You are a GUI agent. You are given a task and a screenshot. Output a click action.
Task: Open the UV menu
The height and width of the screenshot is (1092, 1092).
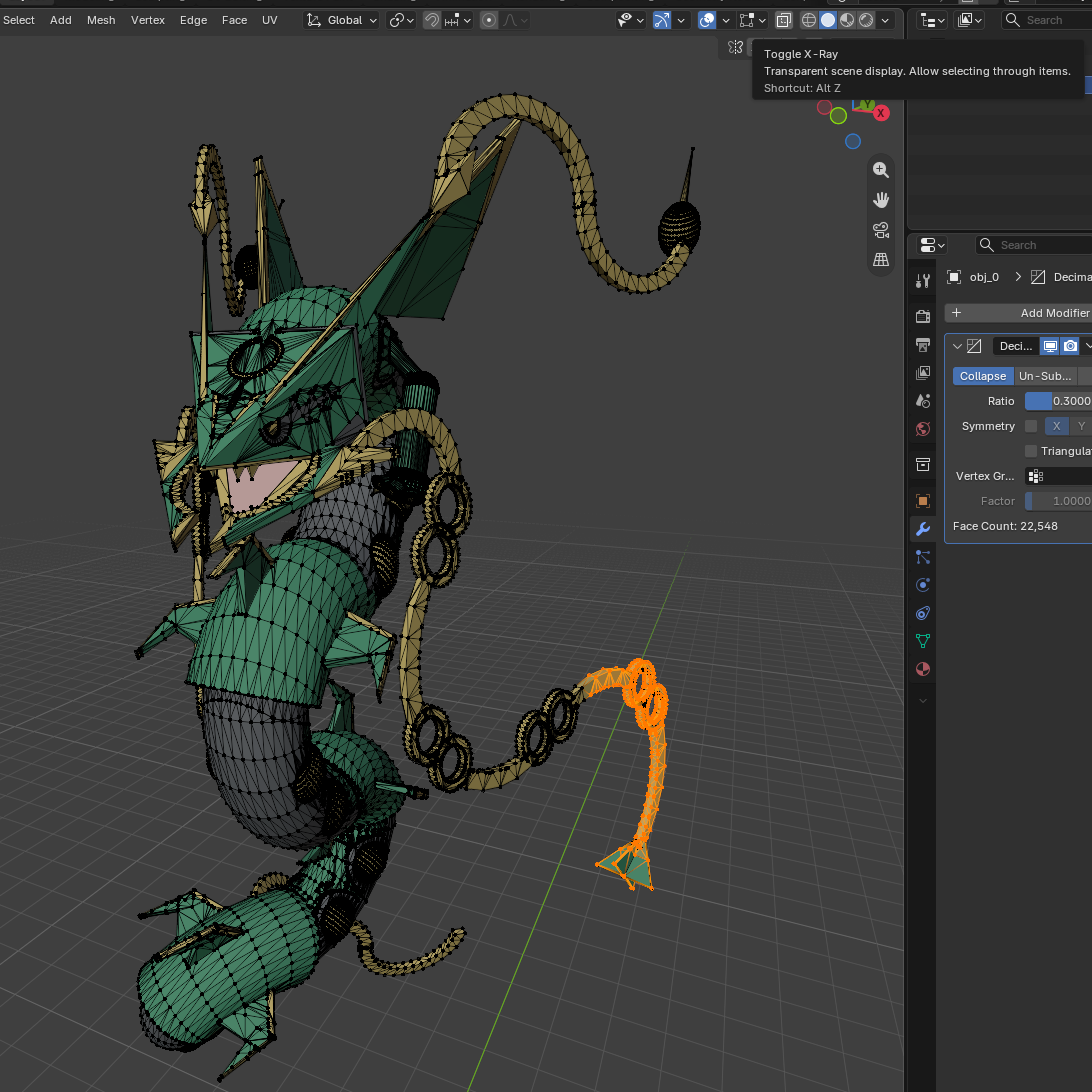(x=270, y=20)
